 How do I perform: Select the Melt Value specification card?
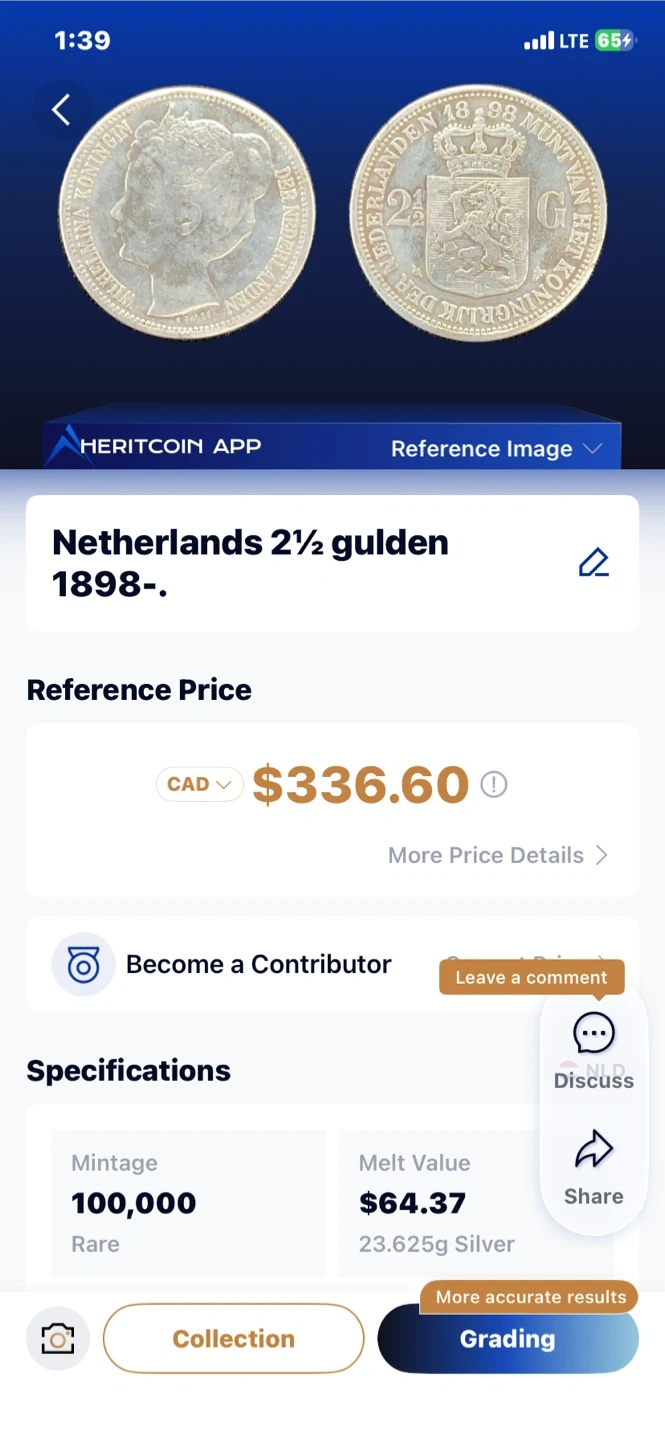click(440, 1203)
